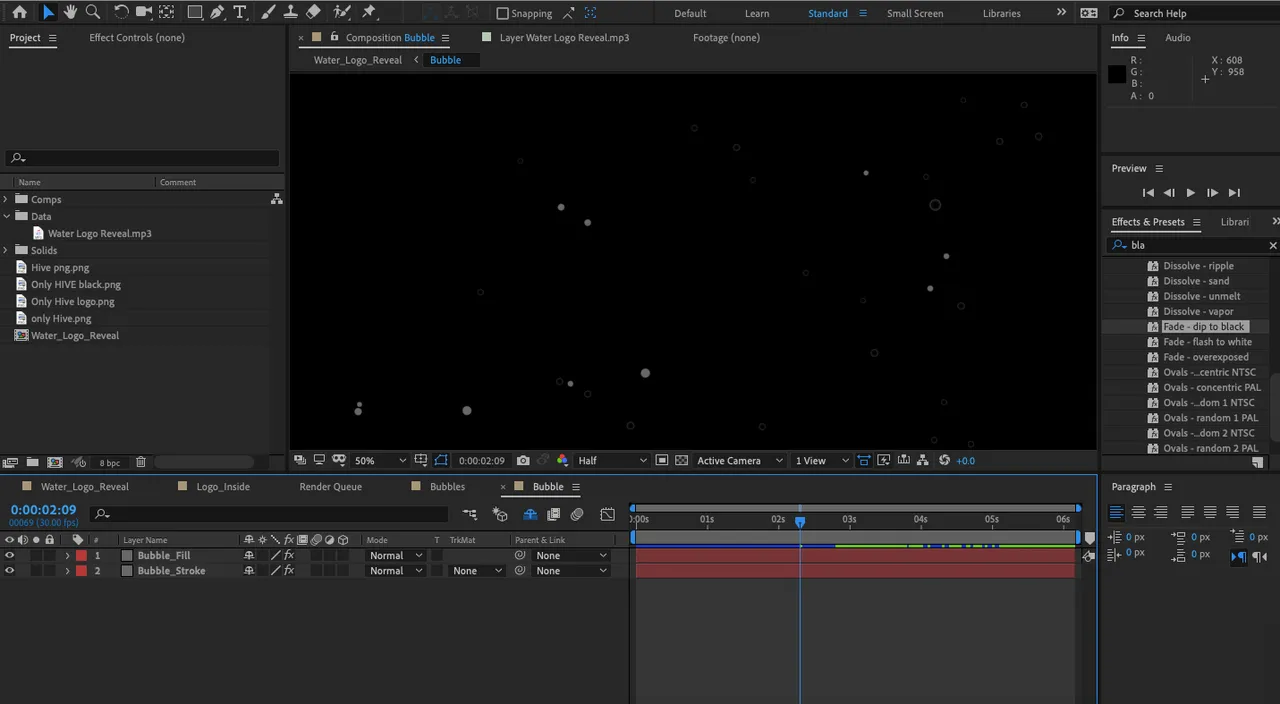Select the Rotation tool
This screenshot has height=704, width=1280.
121,12
